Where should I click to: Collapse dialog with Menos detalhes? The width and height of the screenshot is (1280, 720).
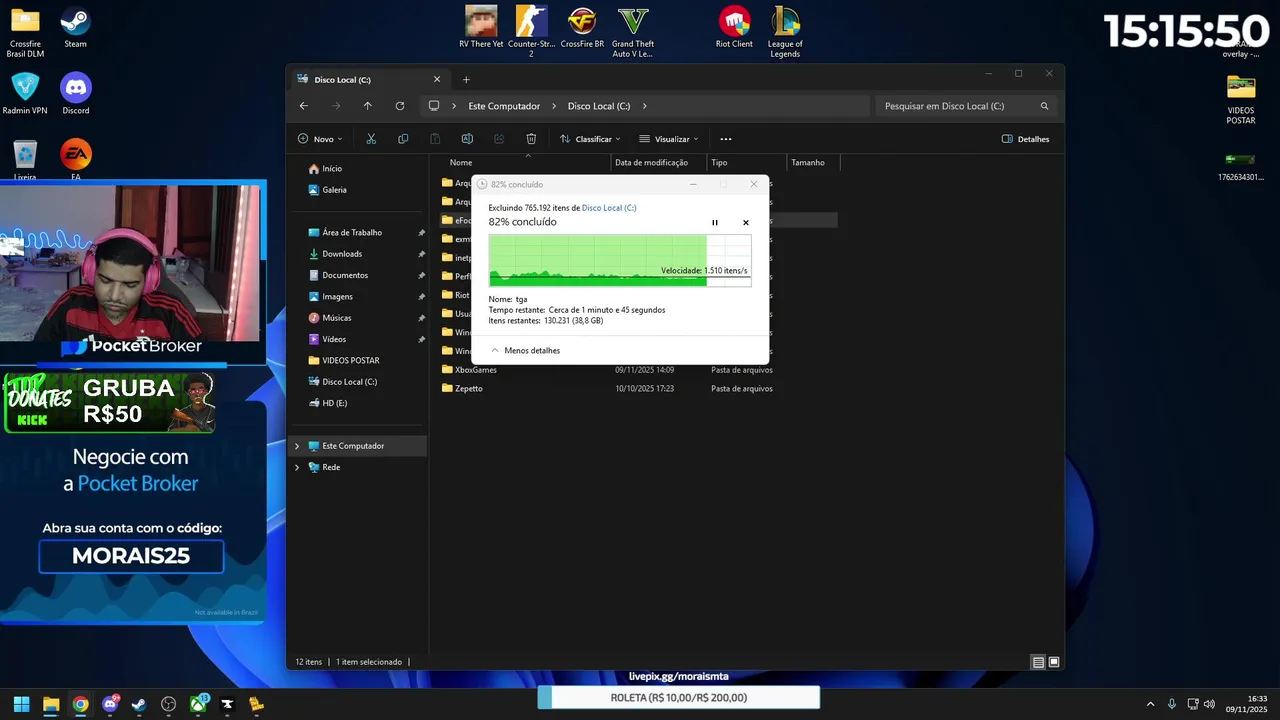coord(525,351)
